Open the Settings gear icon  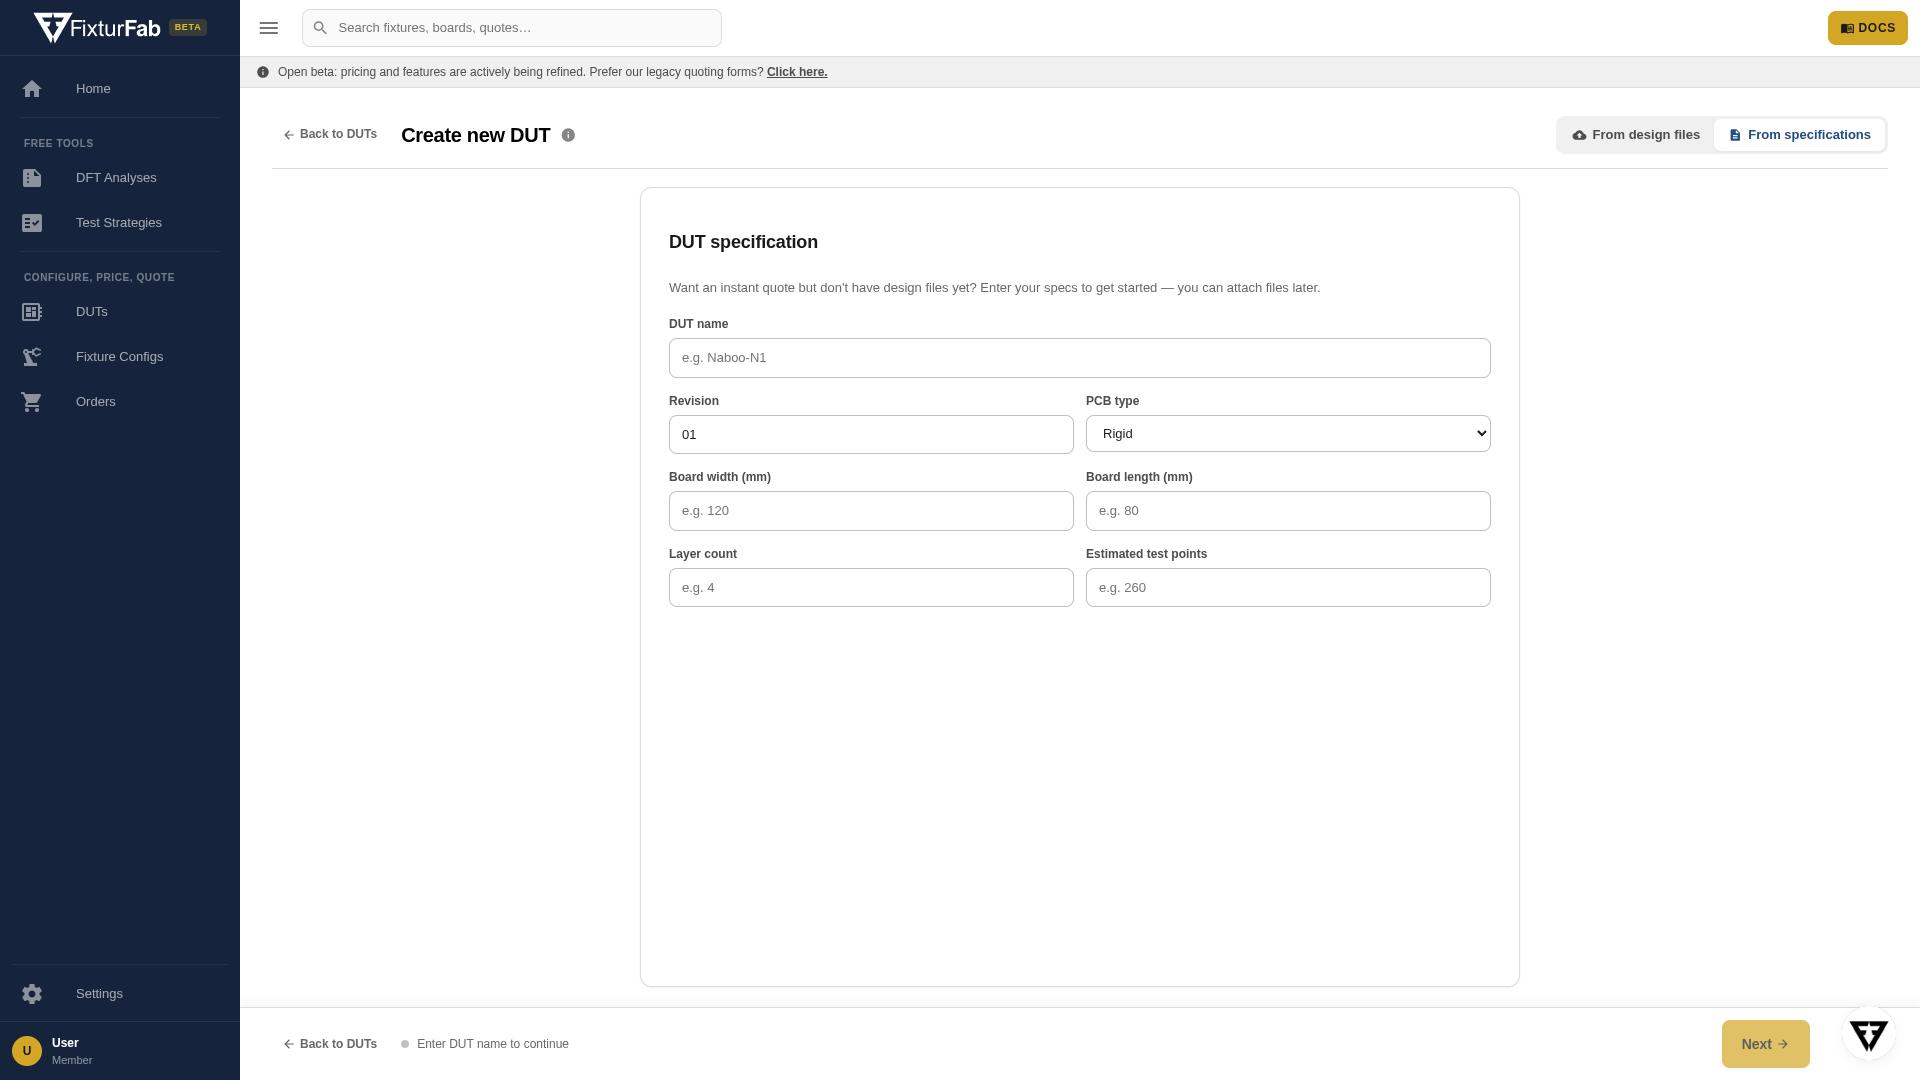click(x=32, y=994)
